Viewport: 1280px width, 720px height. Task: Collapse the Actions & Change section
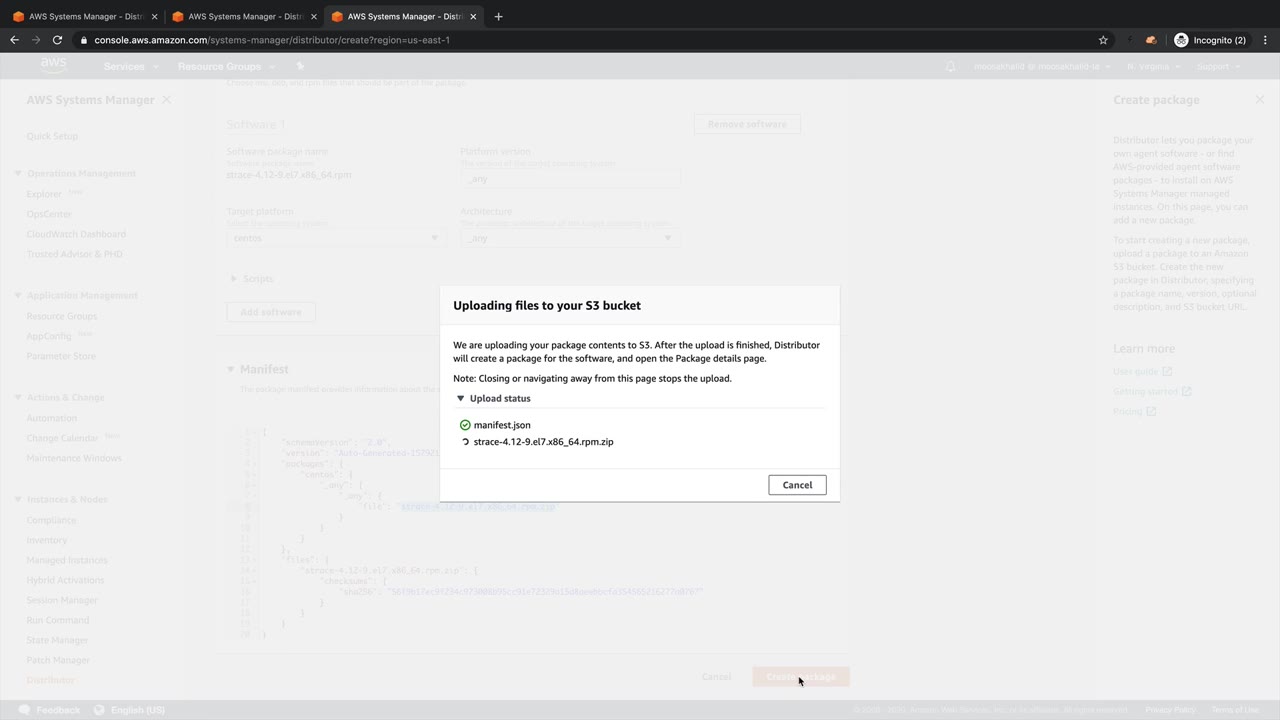(x=17, y=398)
